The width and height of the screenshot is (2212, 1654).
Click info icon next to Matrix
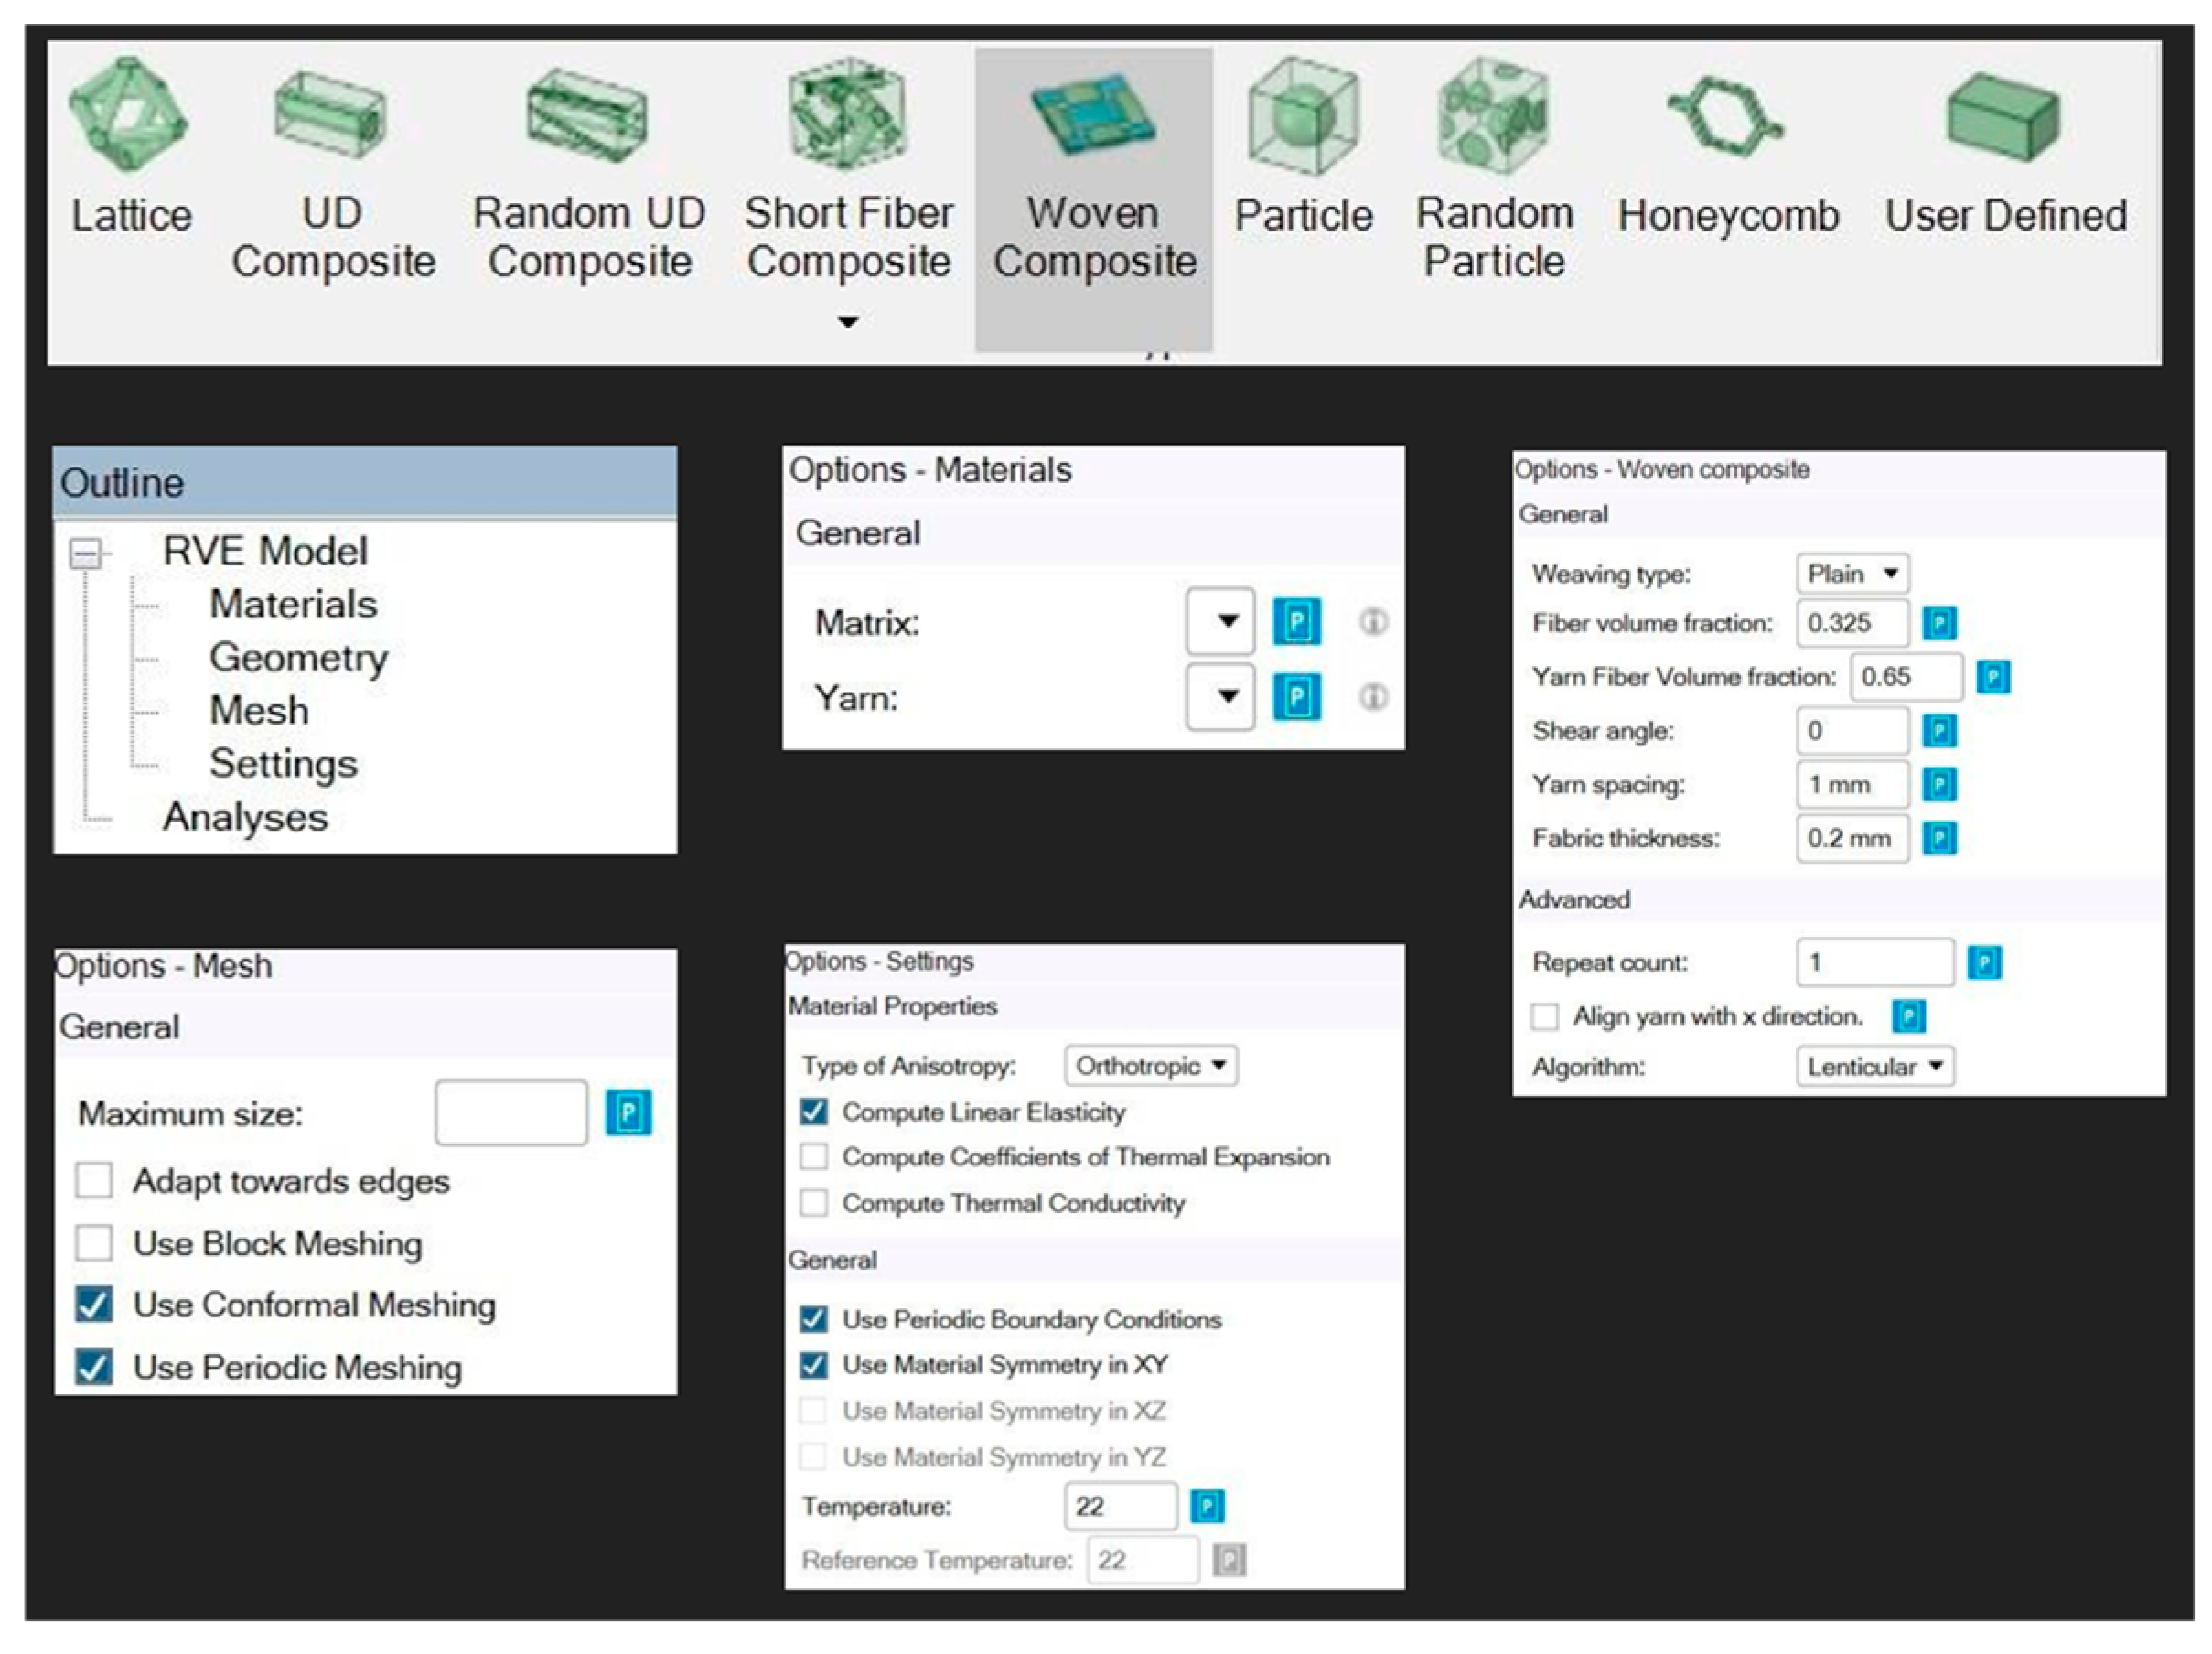1373,622
